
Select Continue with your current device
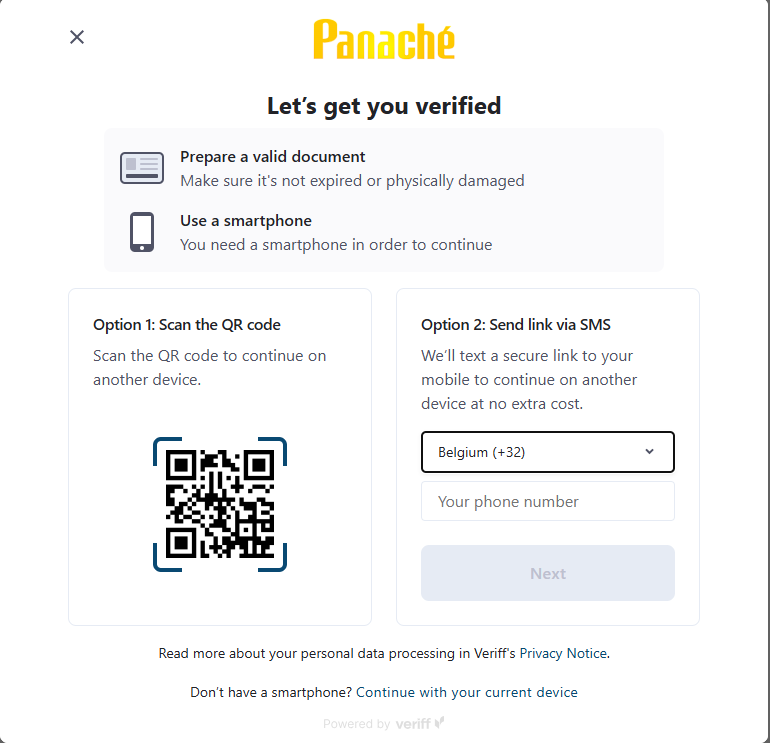[x=467, y=692]
